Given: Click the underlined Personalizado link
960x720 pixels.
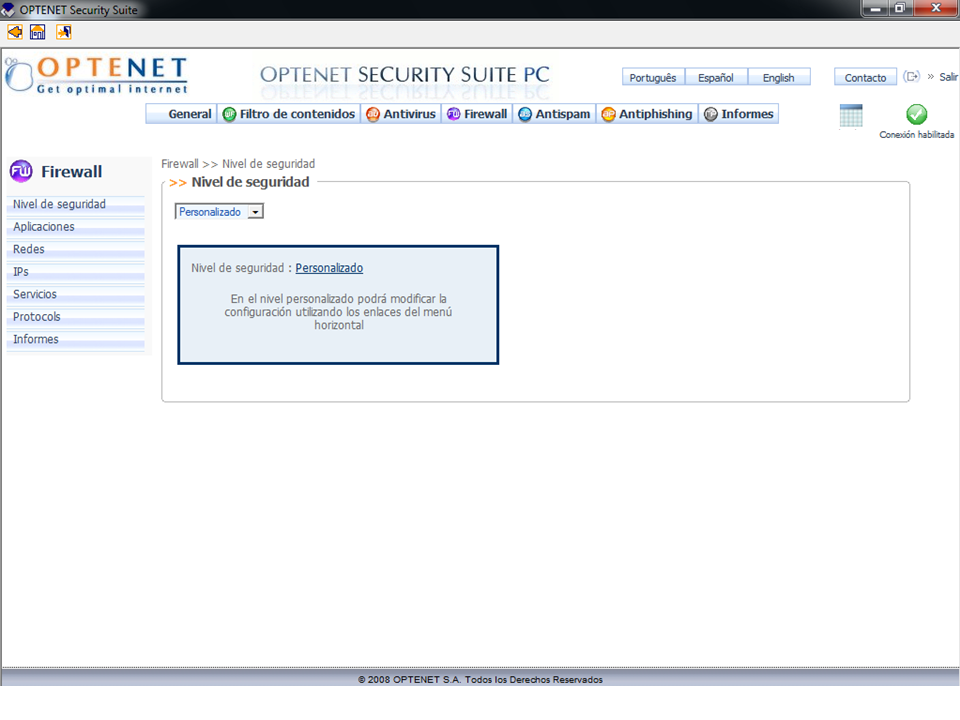Looking at the screenshot, I should click(329, 268).
